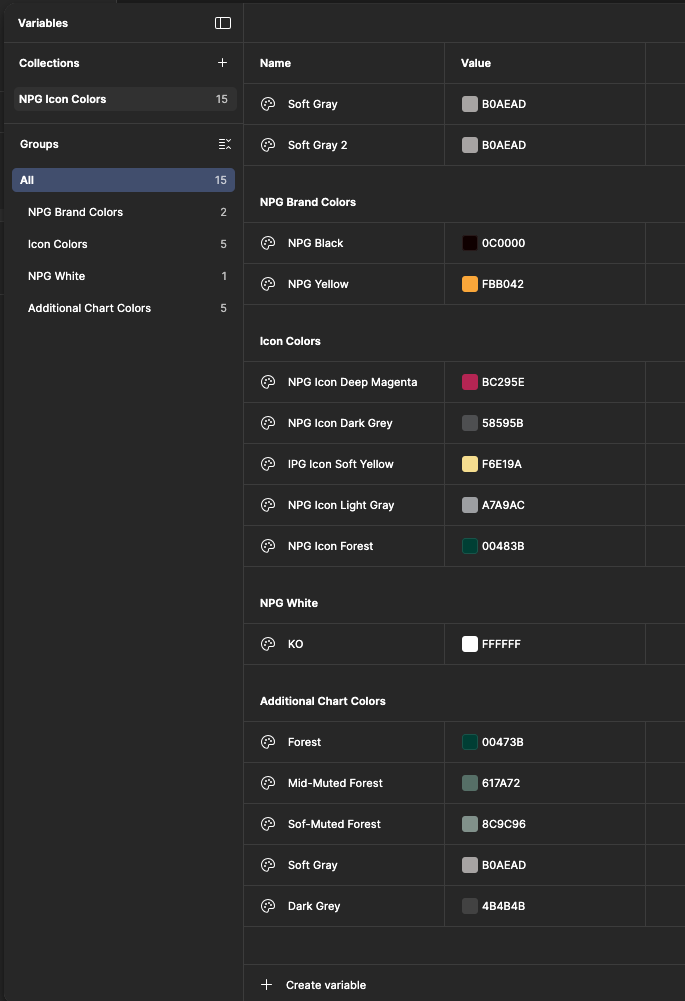Click the palette icon beside Dark Grey
This screenshot has width=685, height=1001.
coord(268,906)
